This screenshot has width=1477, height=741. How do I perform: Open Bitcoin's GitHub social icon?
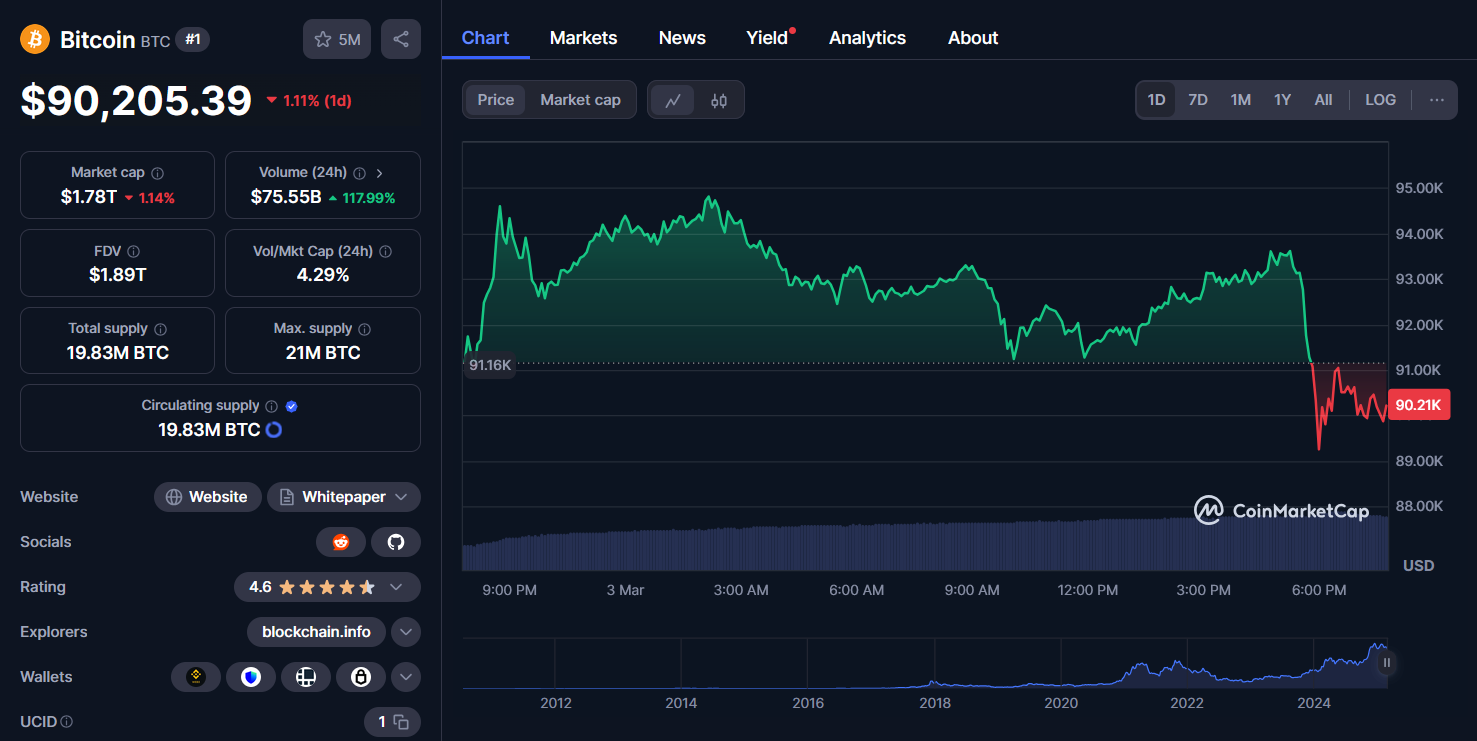pyautogui.click(x=396, y=541)
